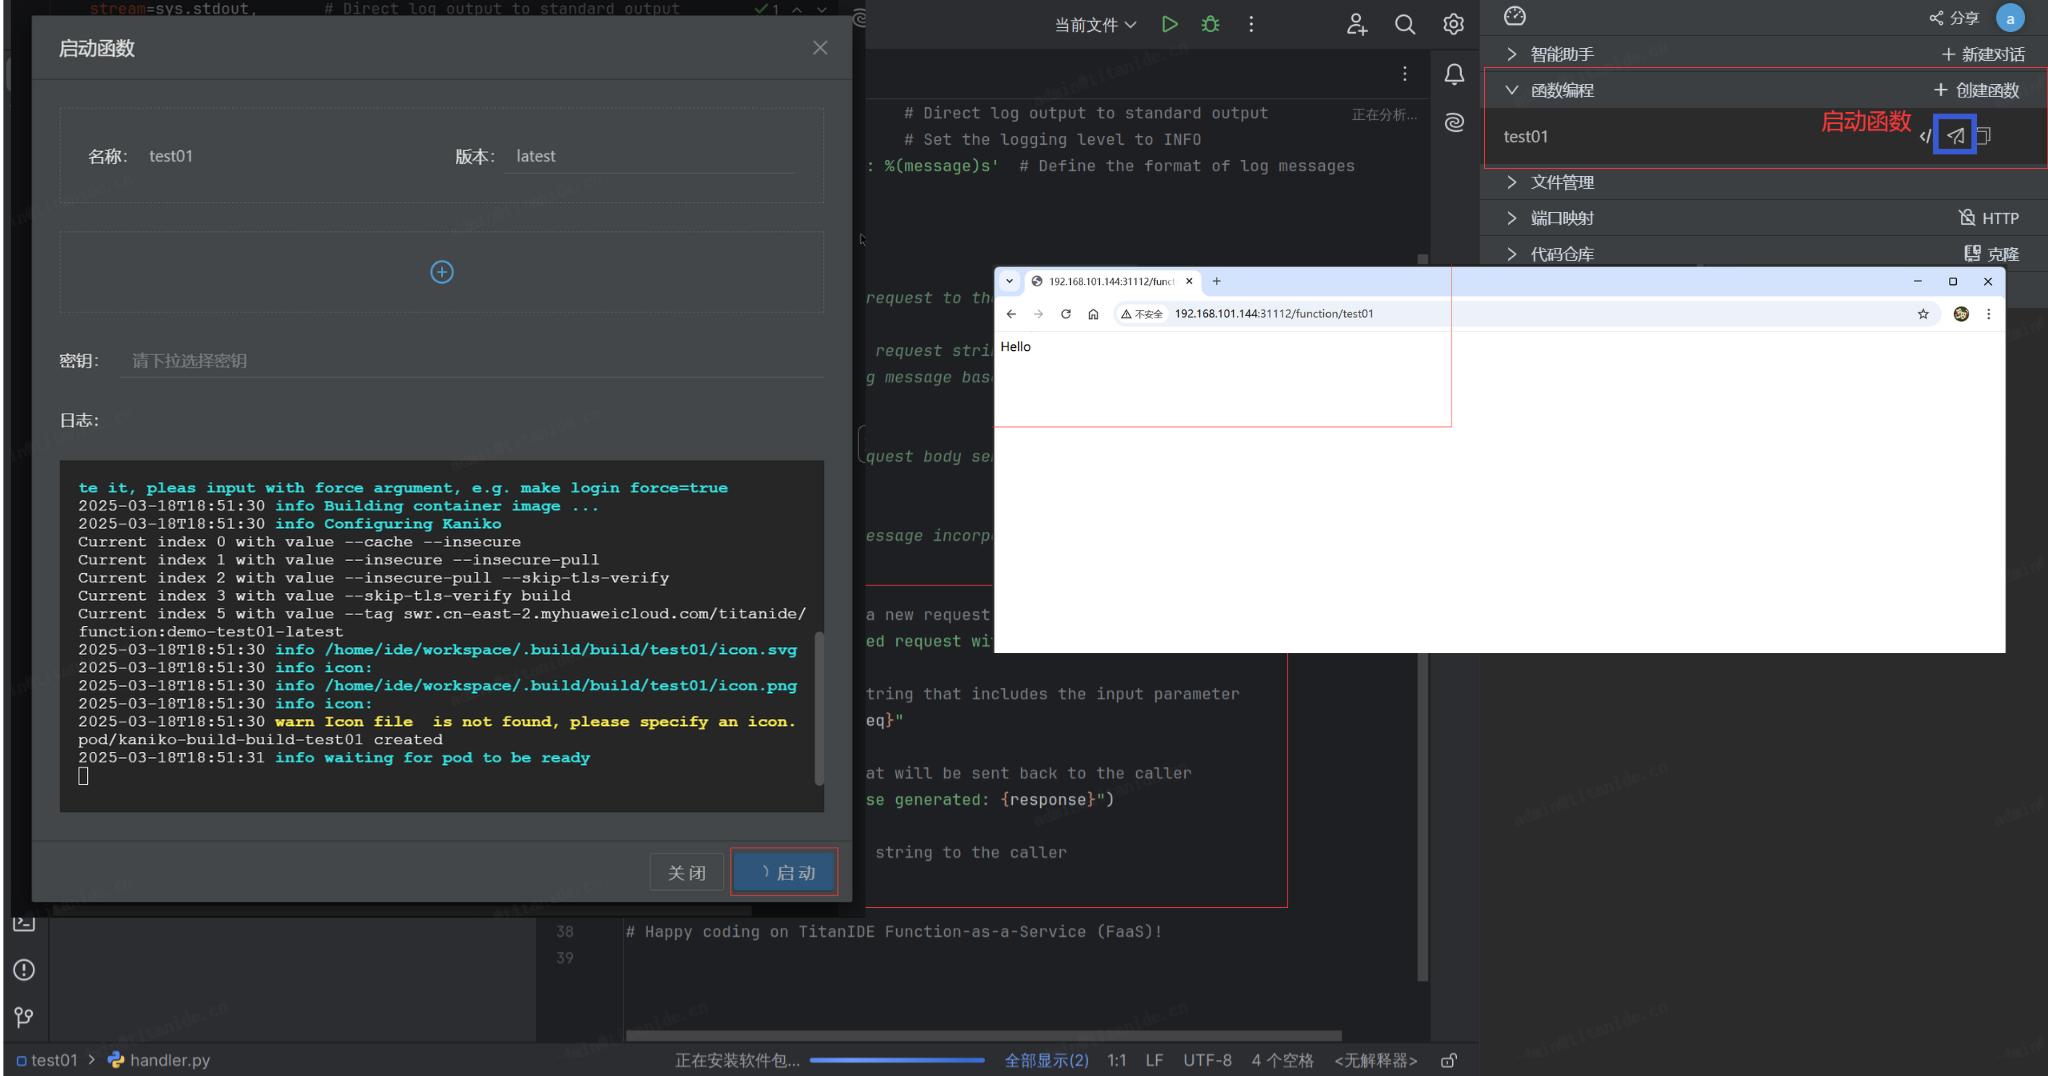The height and width of the screenshot is (1076, 2048).
Task: Click the notifications bell icon
Action: 1454,74
